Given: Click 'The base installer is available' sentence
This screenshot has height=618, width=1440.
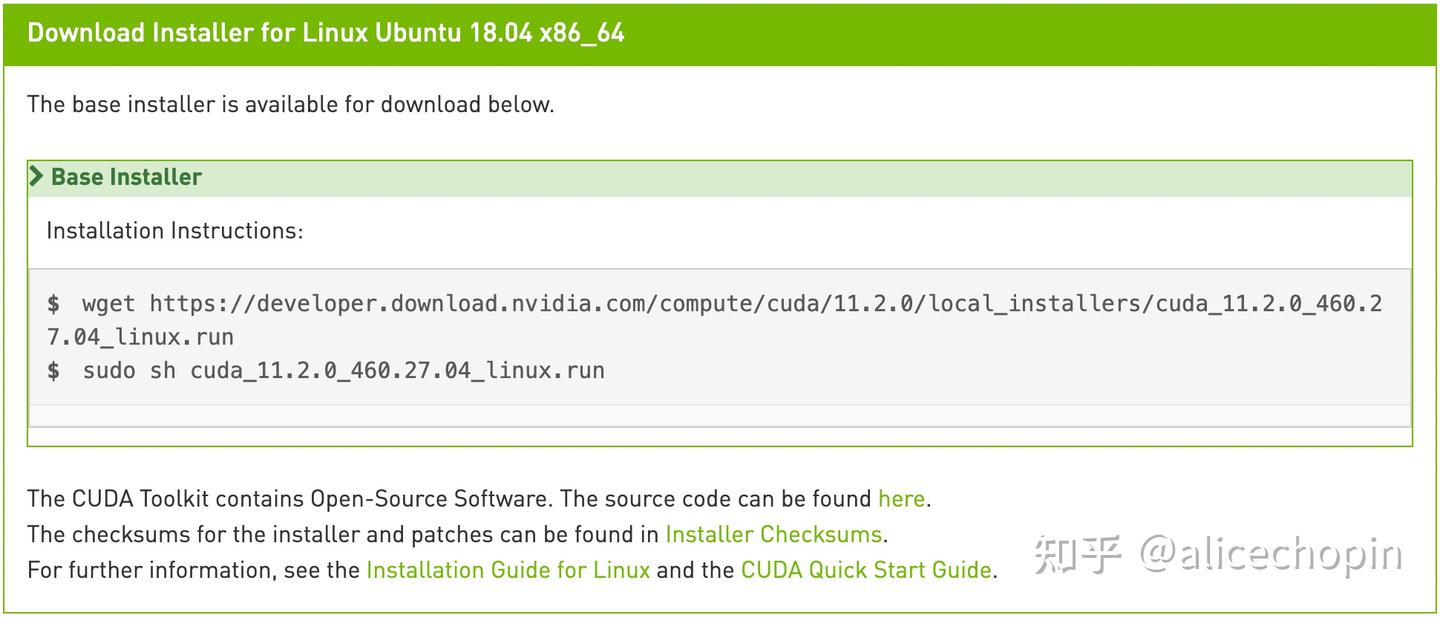Looking at the screenshot, I should pyautogui.click(x=290, y=104).
